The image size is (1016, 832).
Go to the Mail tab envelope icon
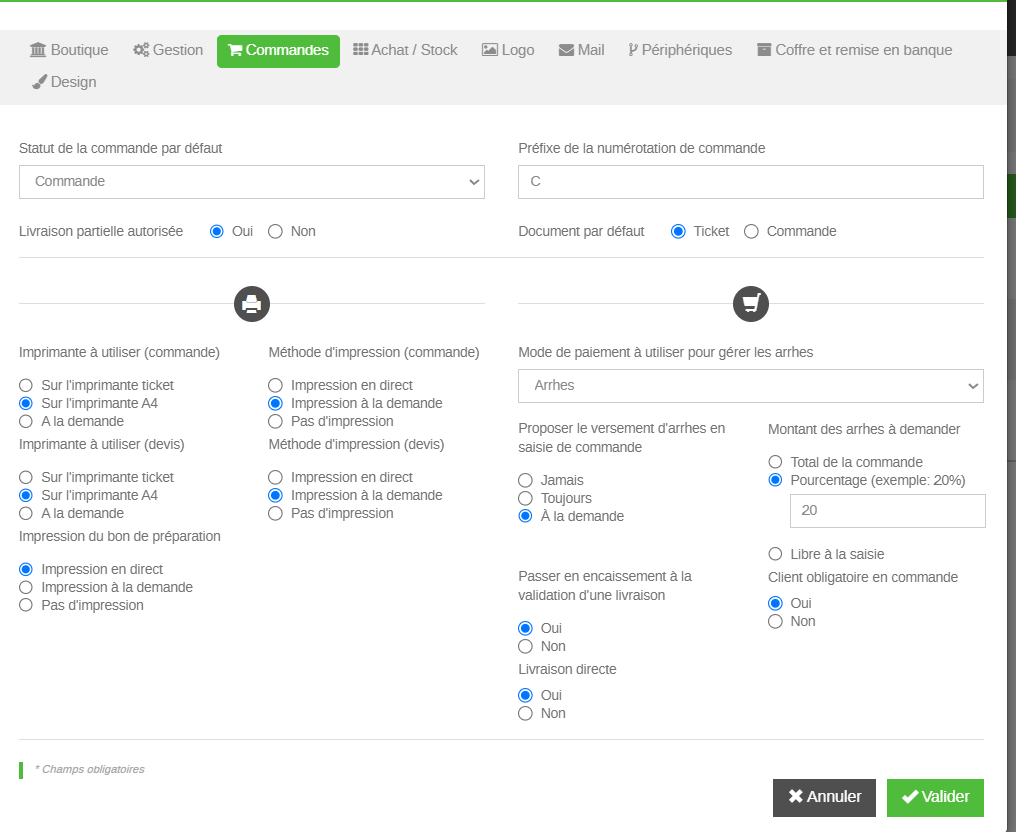pos(581,50)
